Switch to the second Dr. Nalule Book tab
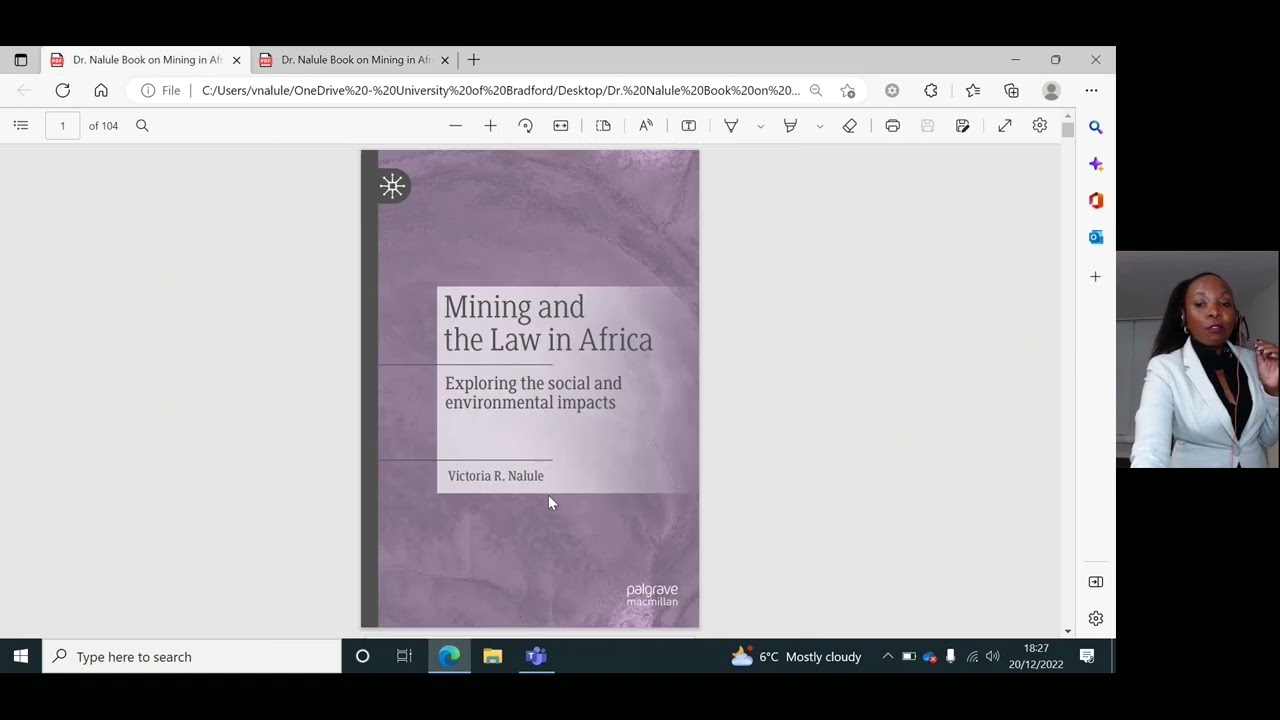 pyautogui.click(x=355, y=60)
